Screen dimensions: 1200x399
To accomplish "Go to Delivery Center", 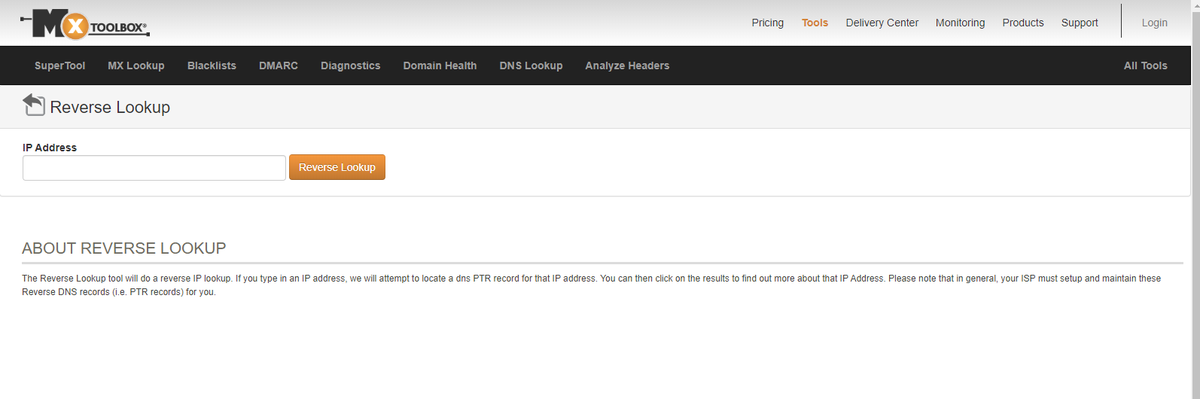I will [x=882, y=23].
